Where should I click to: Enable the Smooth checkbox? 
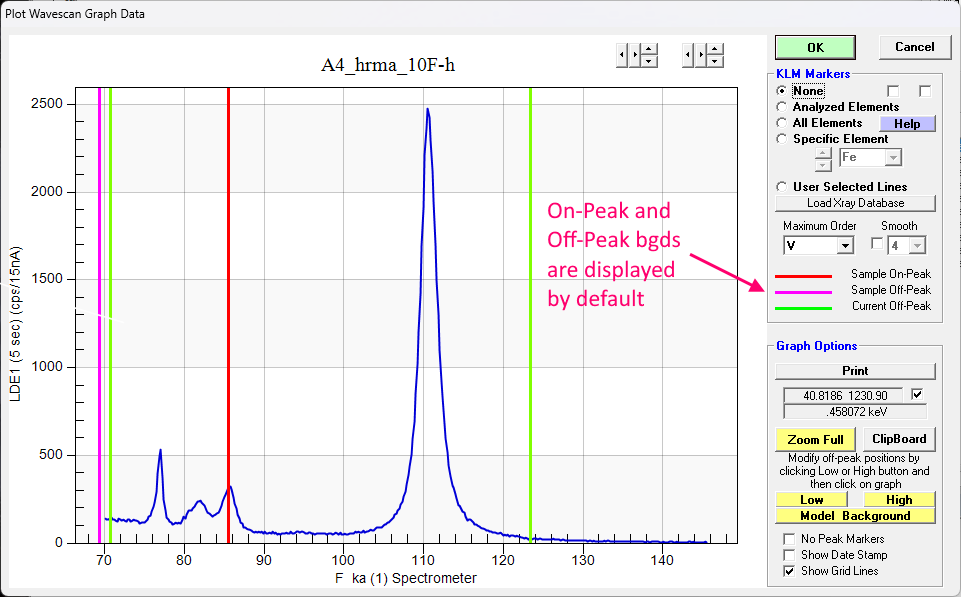pyautogui.click(x=877, y=245)
